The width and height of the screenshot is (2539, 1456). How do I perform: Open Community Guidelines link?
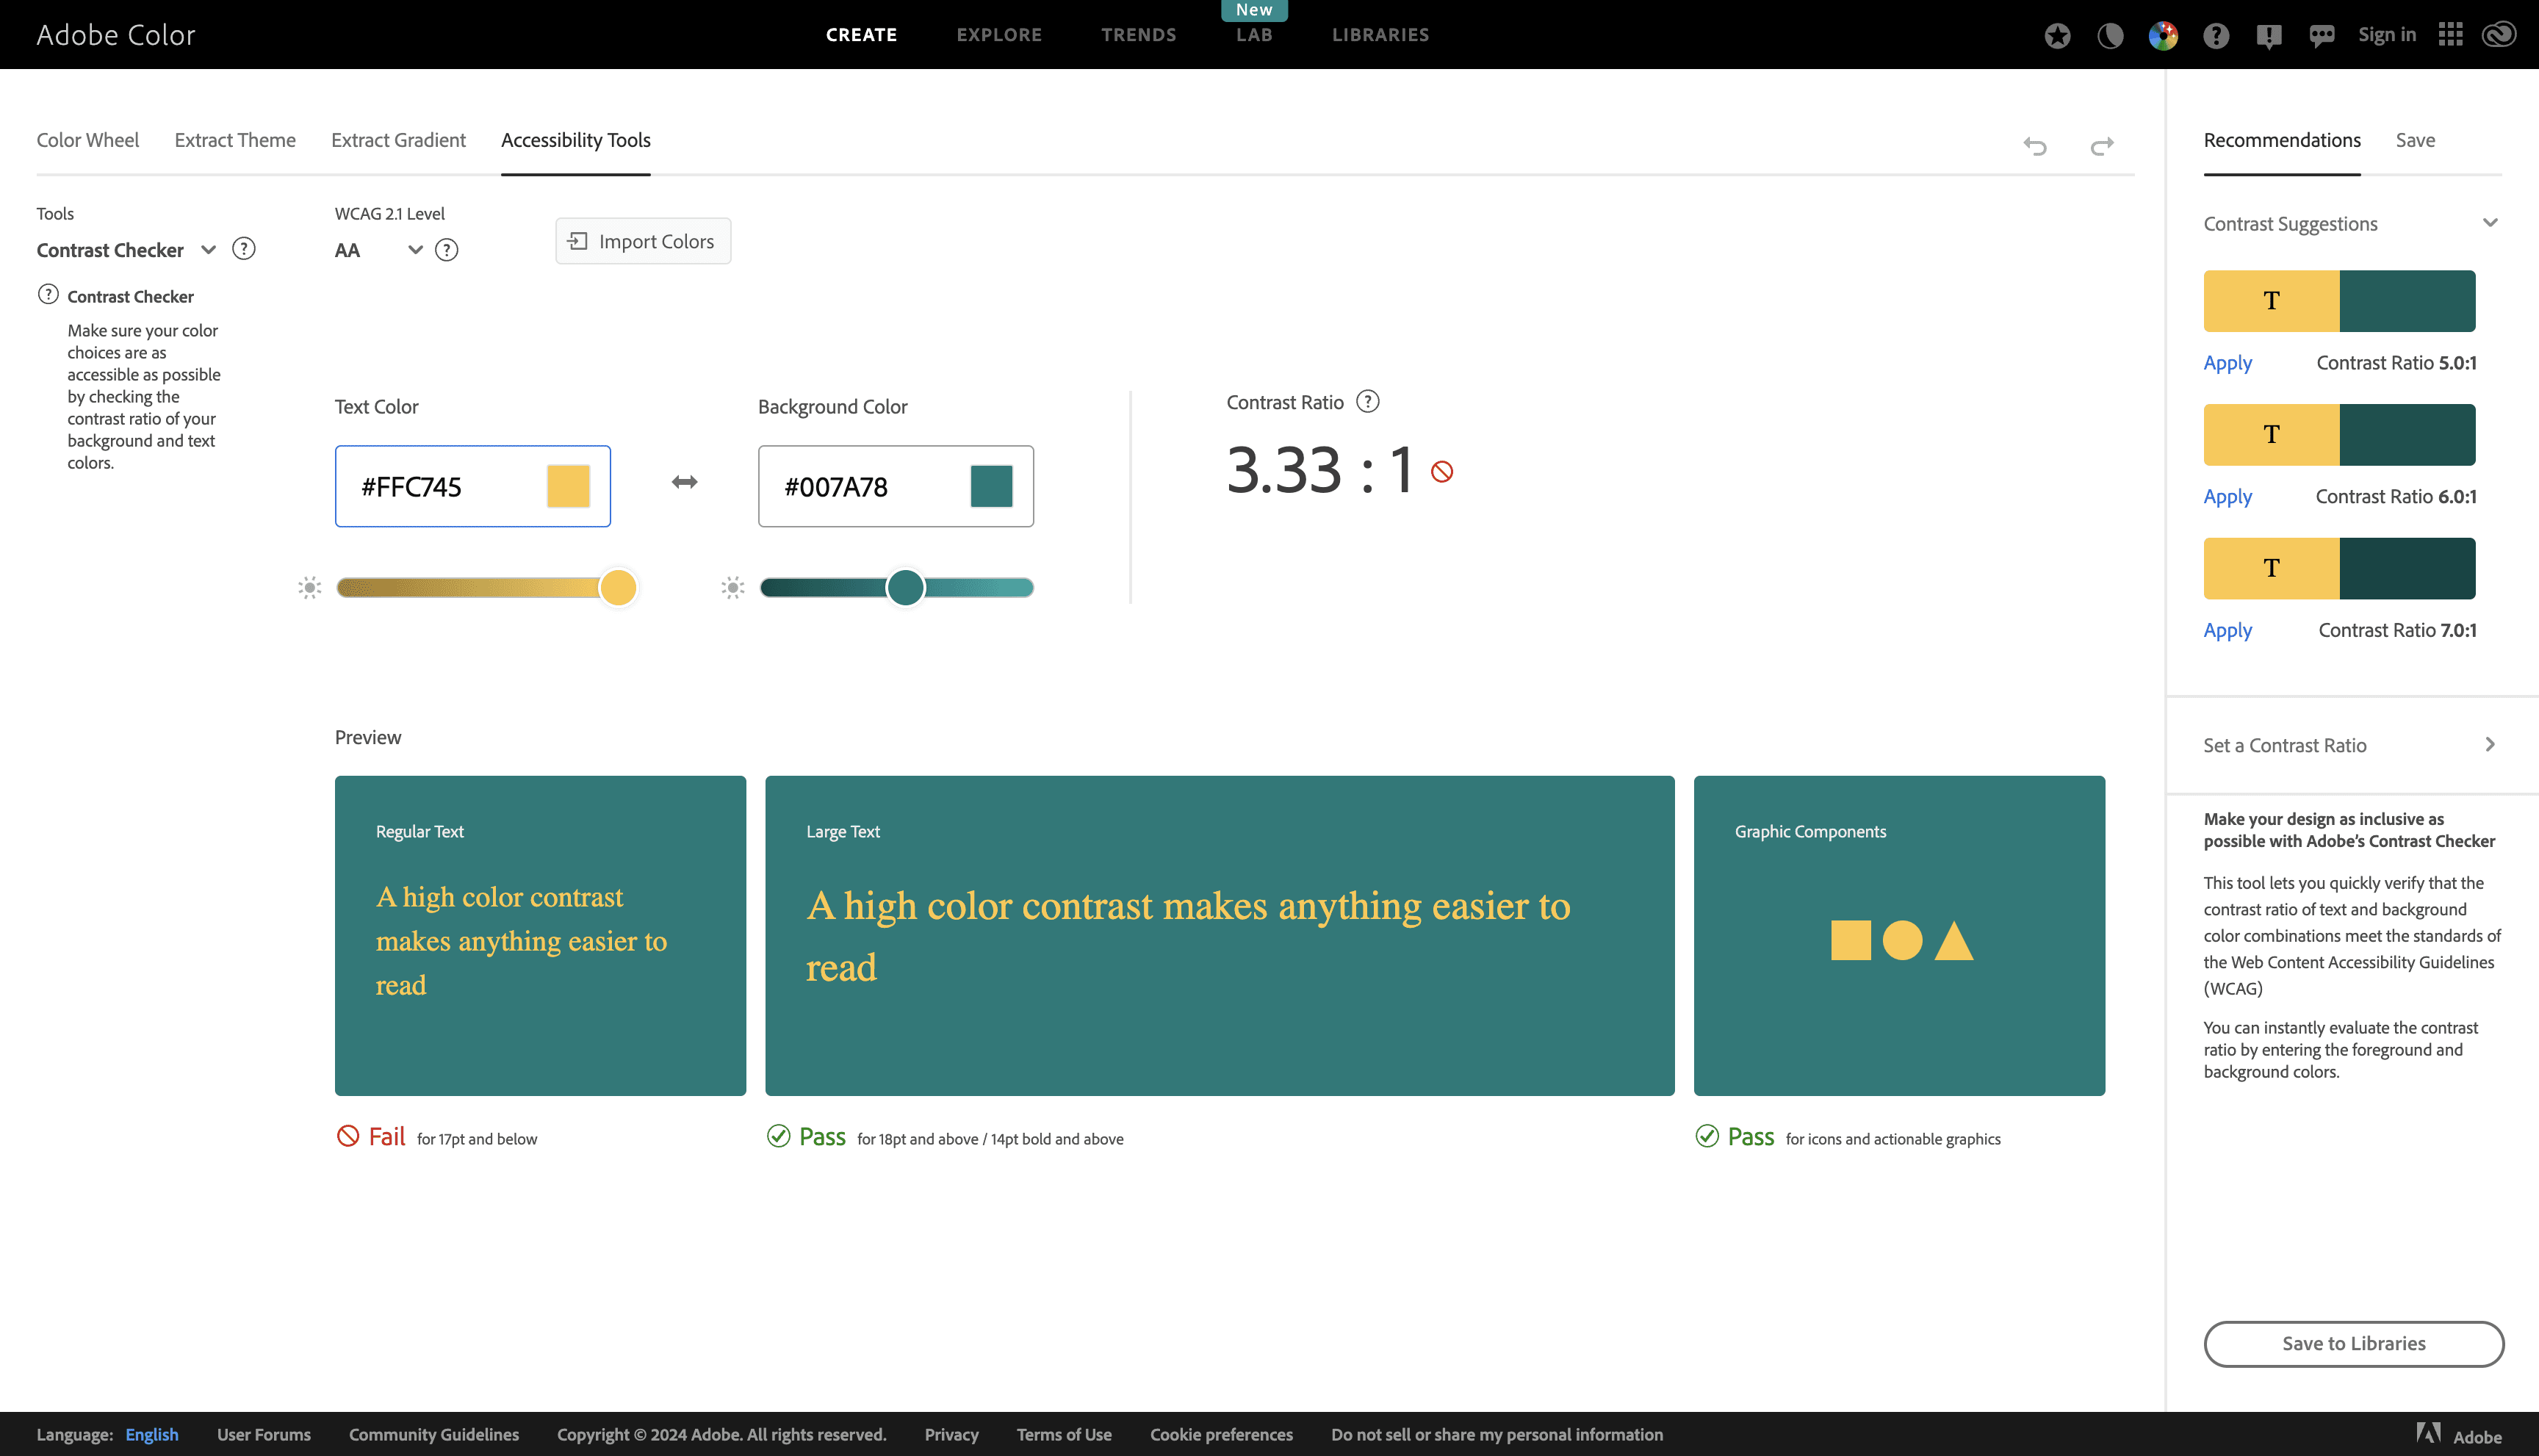pos(434,1434)
